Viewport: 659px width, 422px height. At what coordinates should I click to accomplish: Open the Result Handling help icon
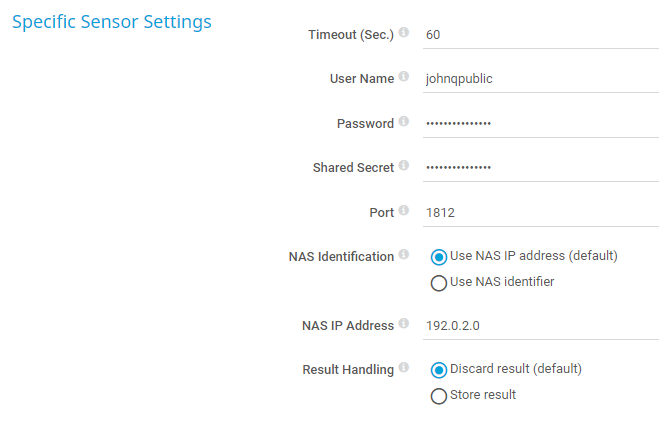(x=404, y=369)
